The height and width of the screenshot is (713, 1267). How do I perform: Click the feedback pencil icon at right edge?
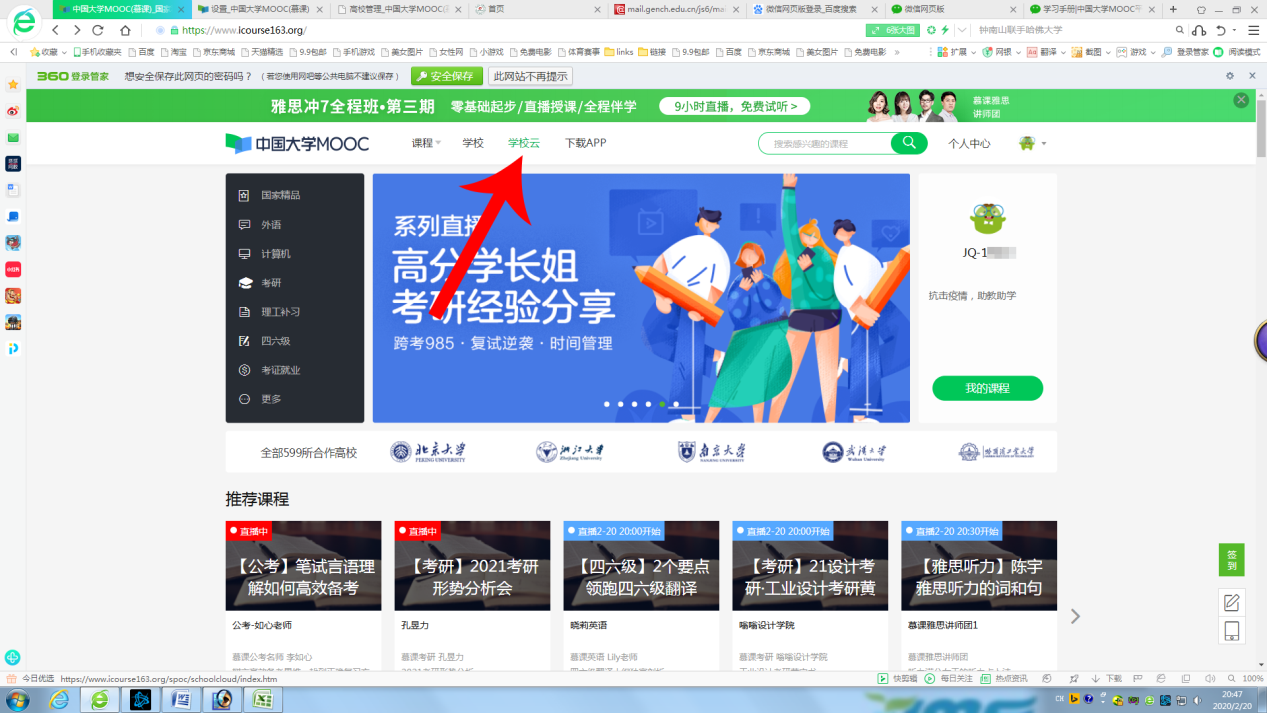[x=1231, y=602]
